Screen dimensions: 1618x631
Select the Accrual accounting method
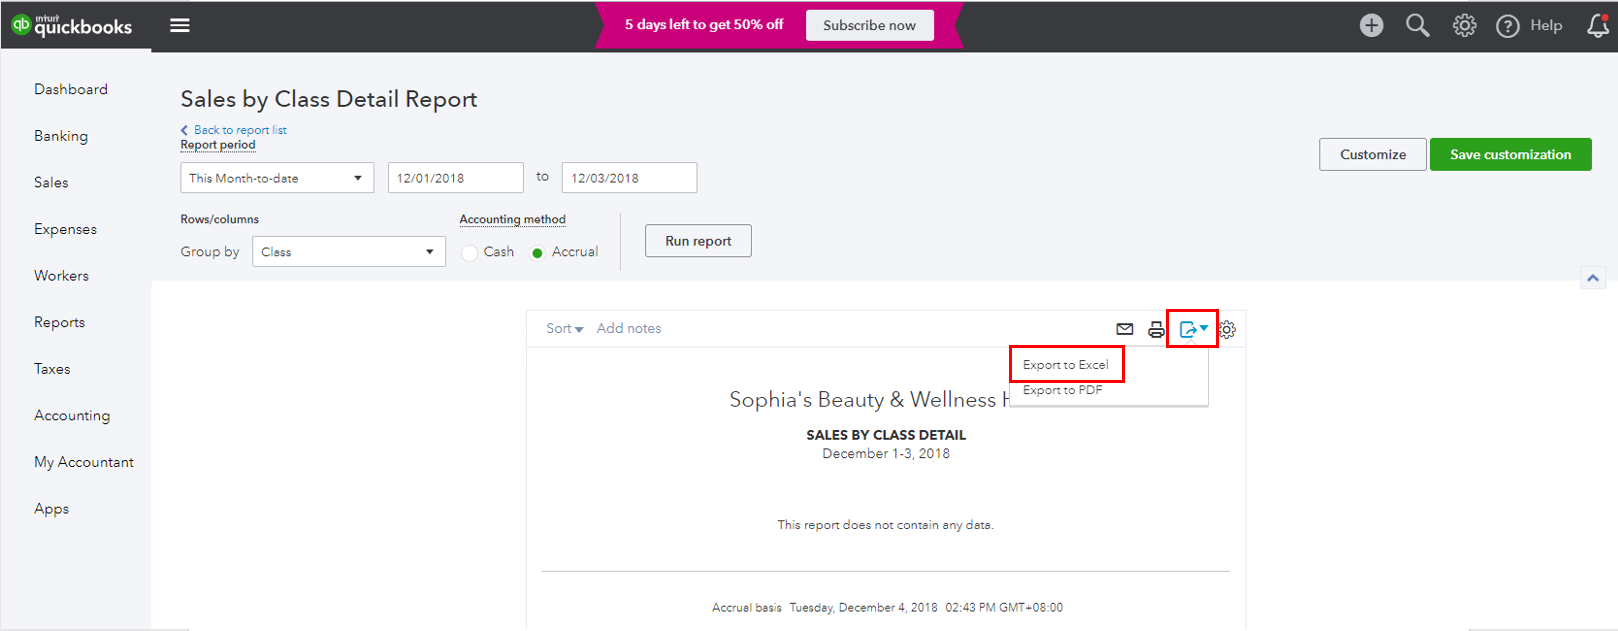click(x=537, y=253)
